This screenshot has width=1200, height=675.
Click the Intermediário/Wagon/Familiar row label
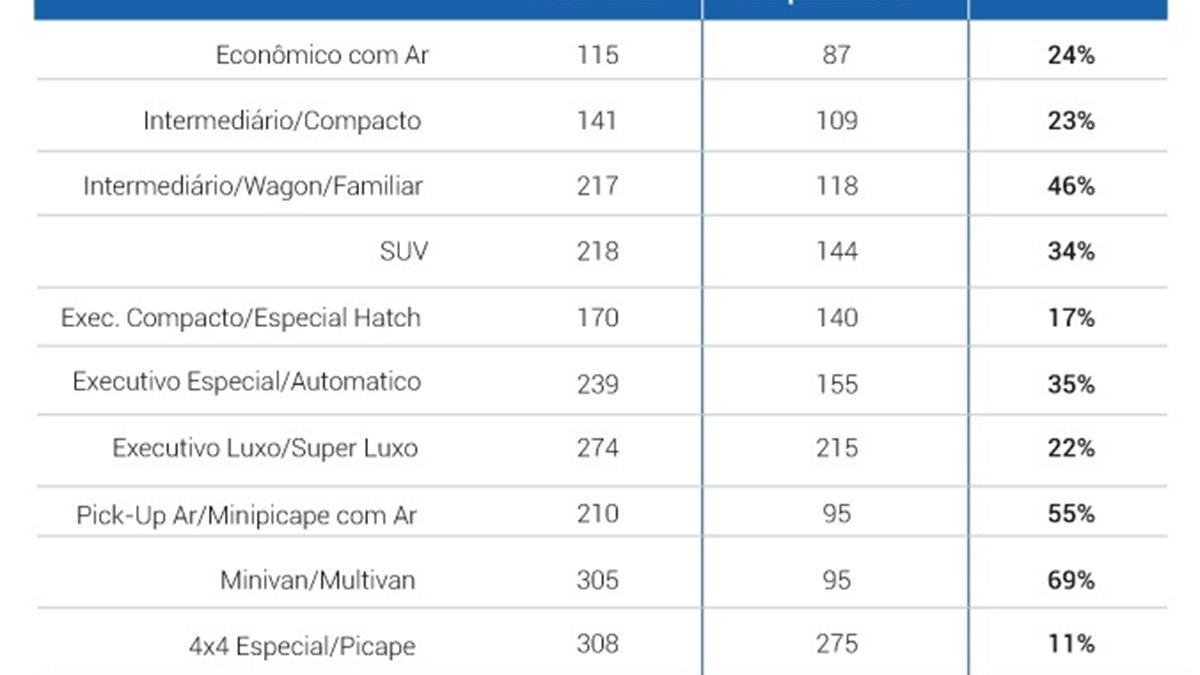point(253,186)
